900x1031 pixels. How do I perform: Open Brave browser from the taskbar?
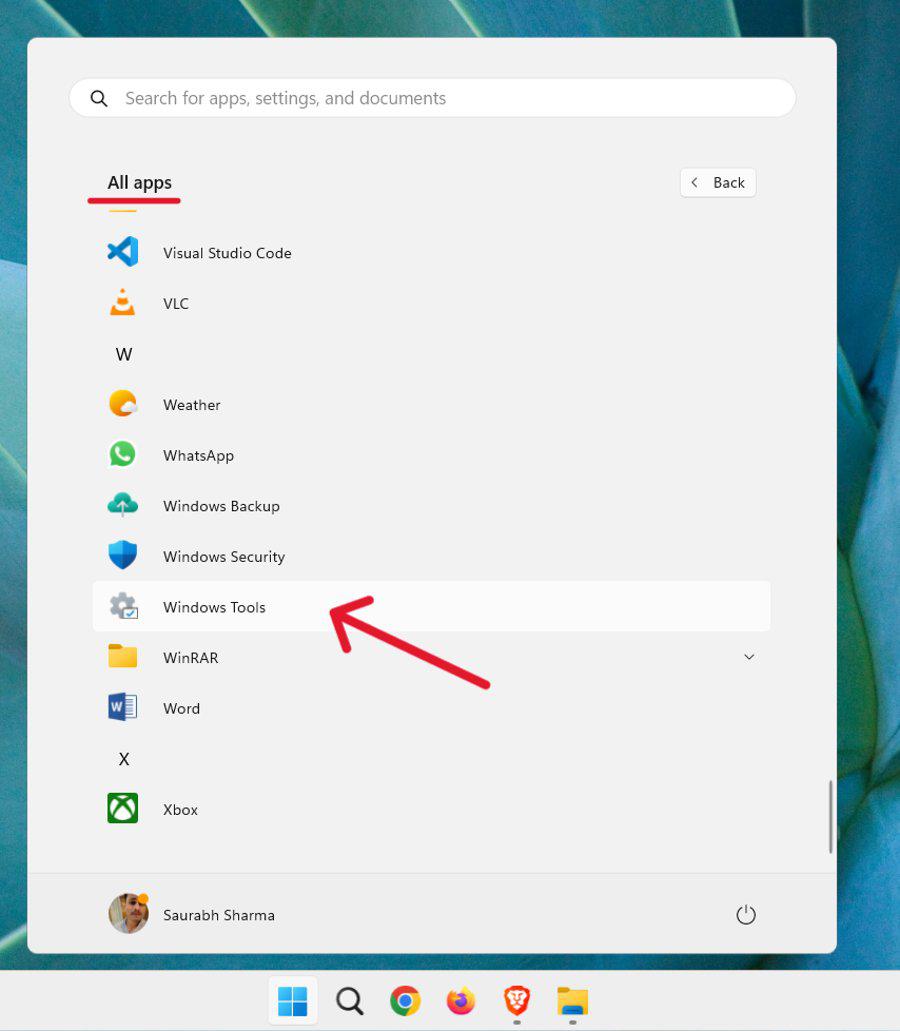coord(516,1000)
